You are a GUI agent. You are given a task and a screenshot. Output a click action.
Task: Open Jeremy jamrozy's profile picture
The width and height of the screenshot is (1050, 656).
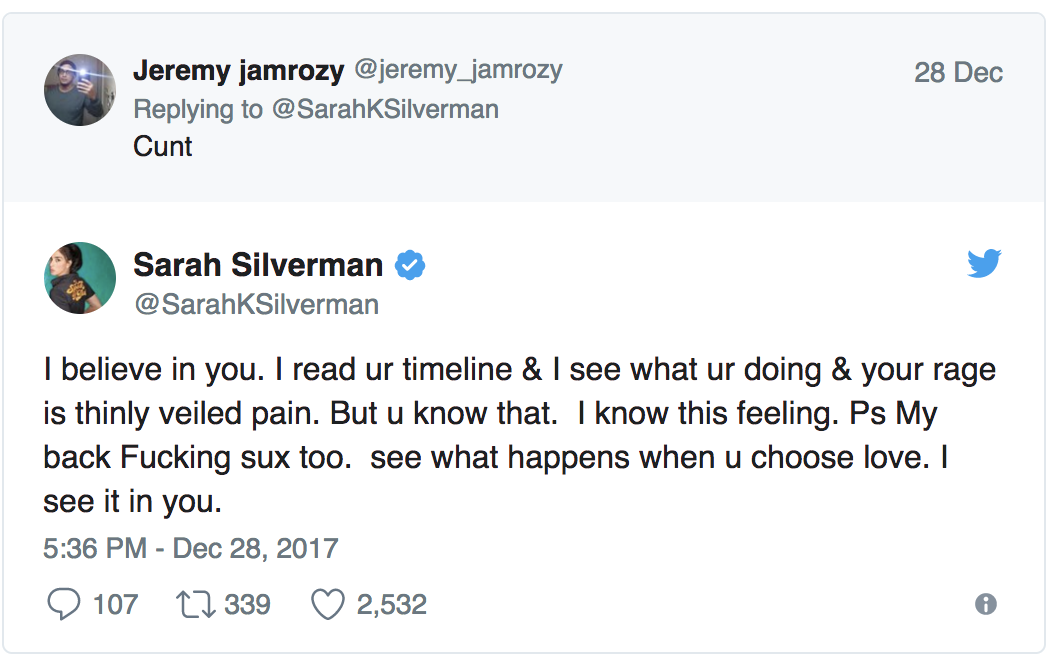80,90
